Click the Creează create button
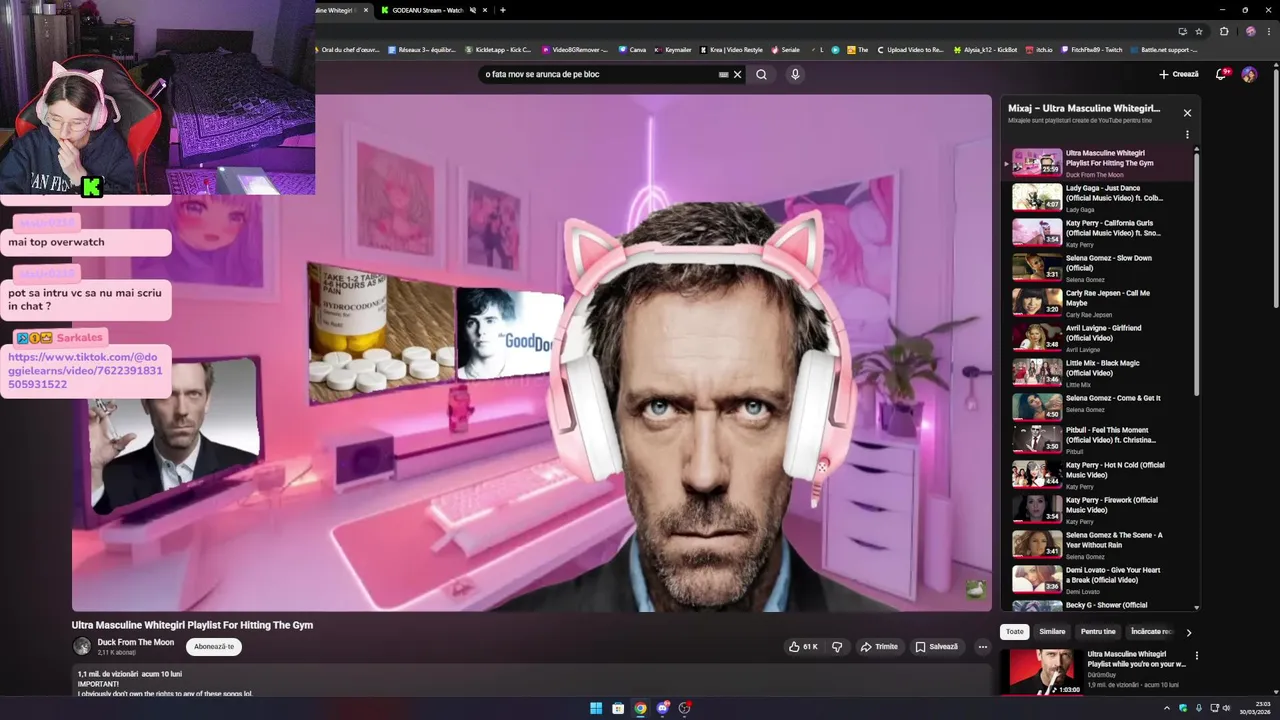Viewport: 1280px width, 720px height. click(x=1178, y=74)
